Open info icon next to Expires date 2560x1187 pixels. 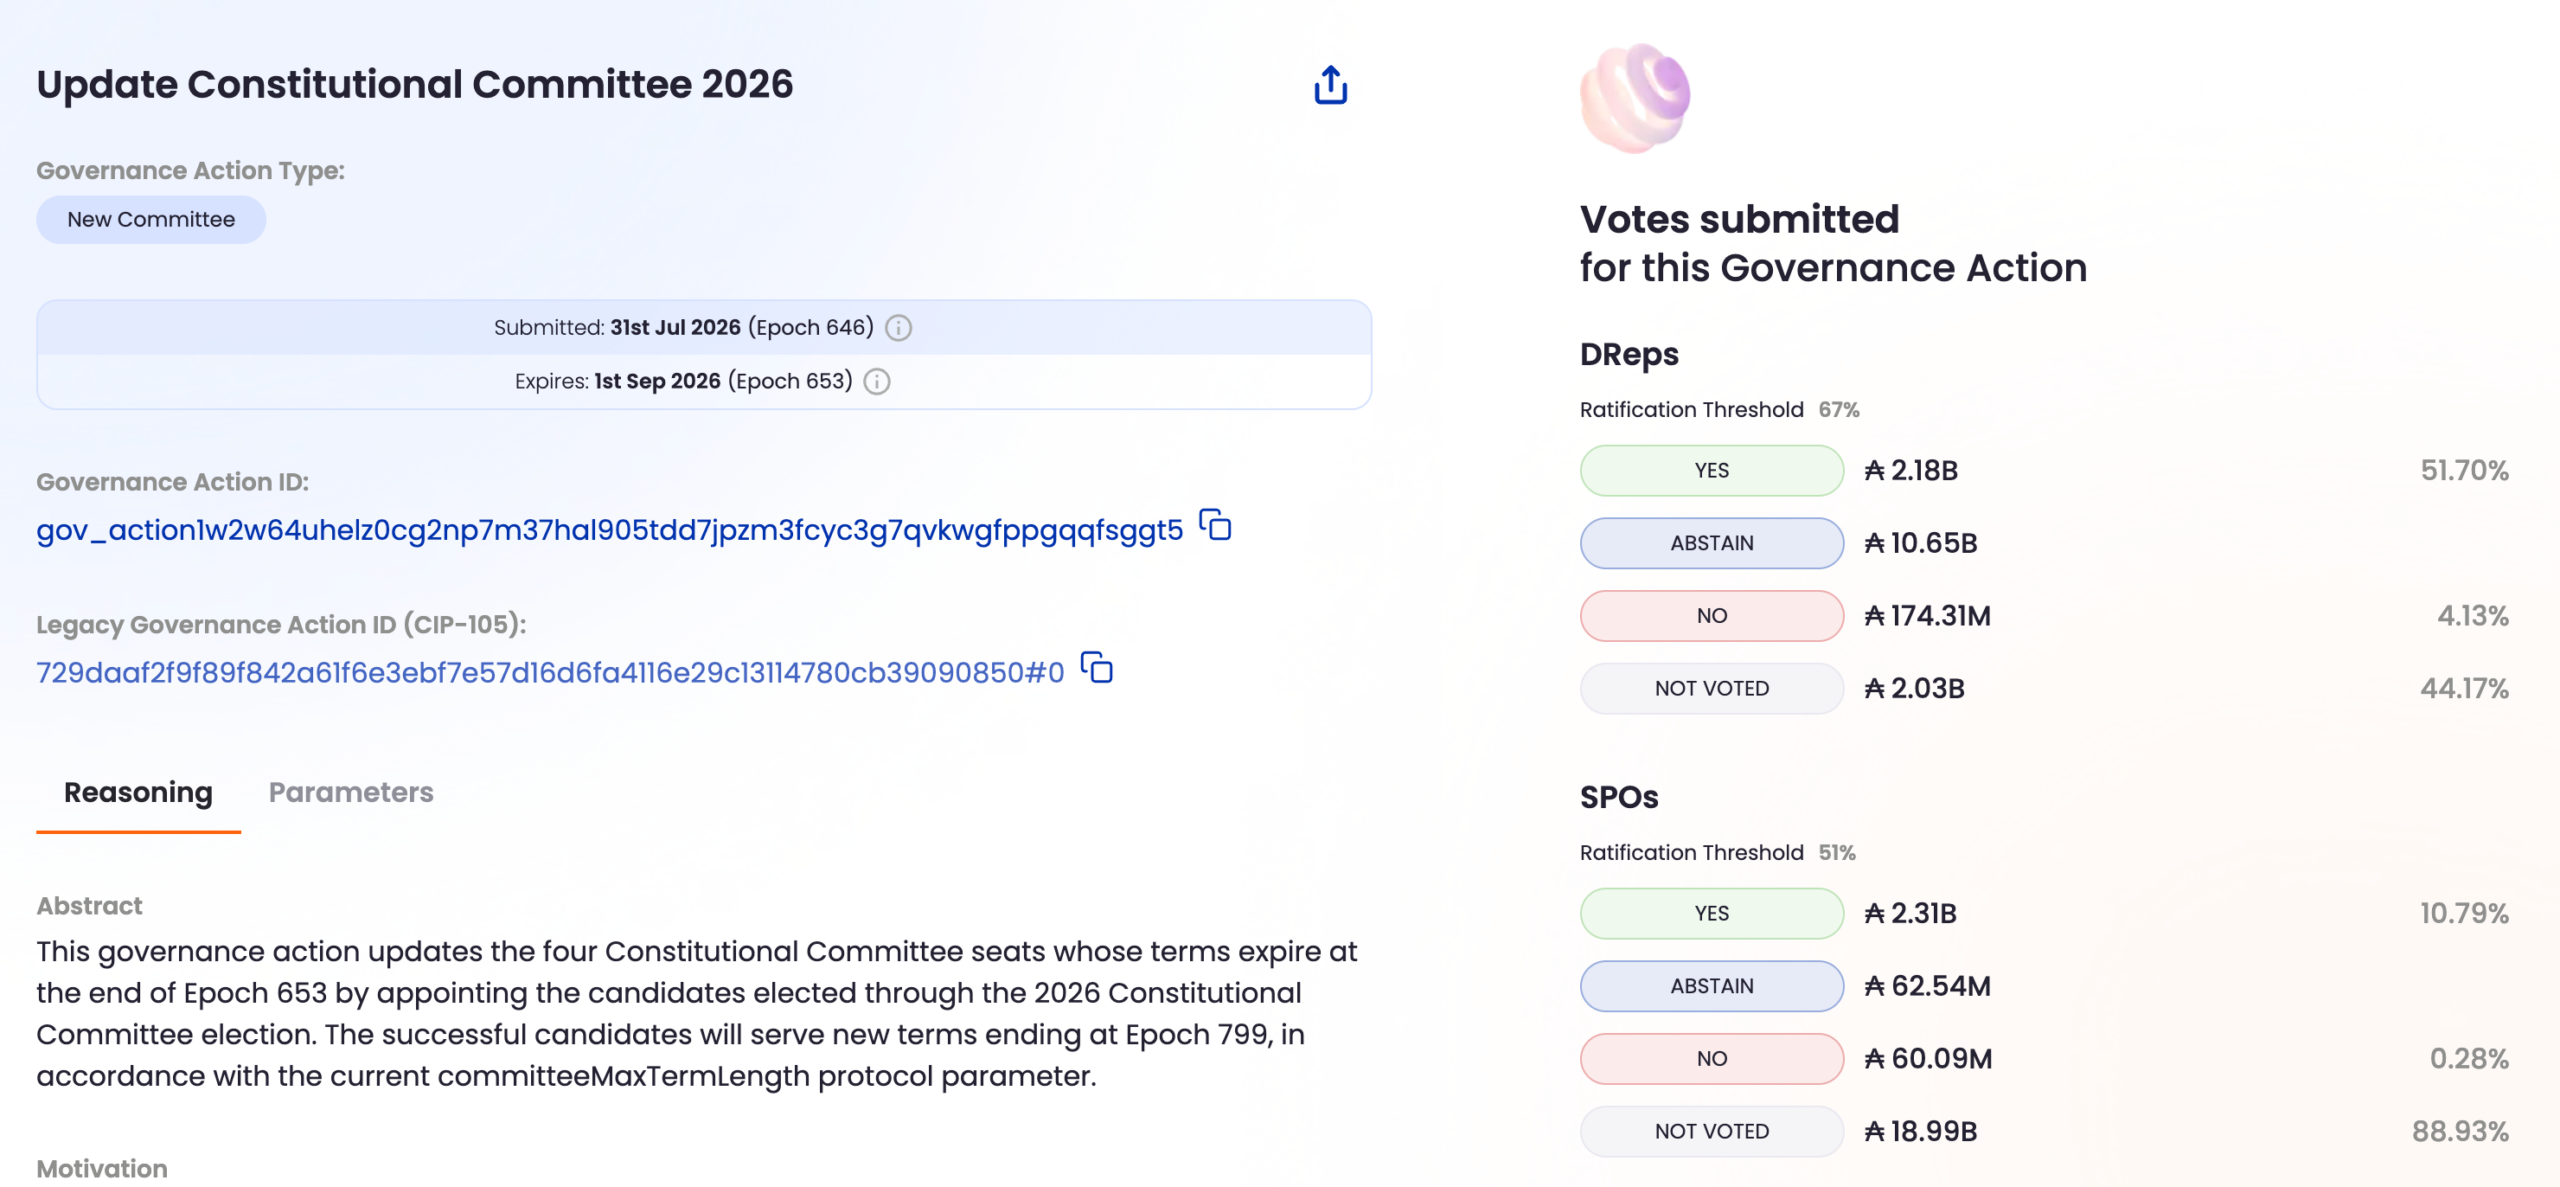click(877, 382)
